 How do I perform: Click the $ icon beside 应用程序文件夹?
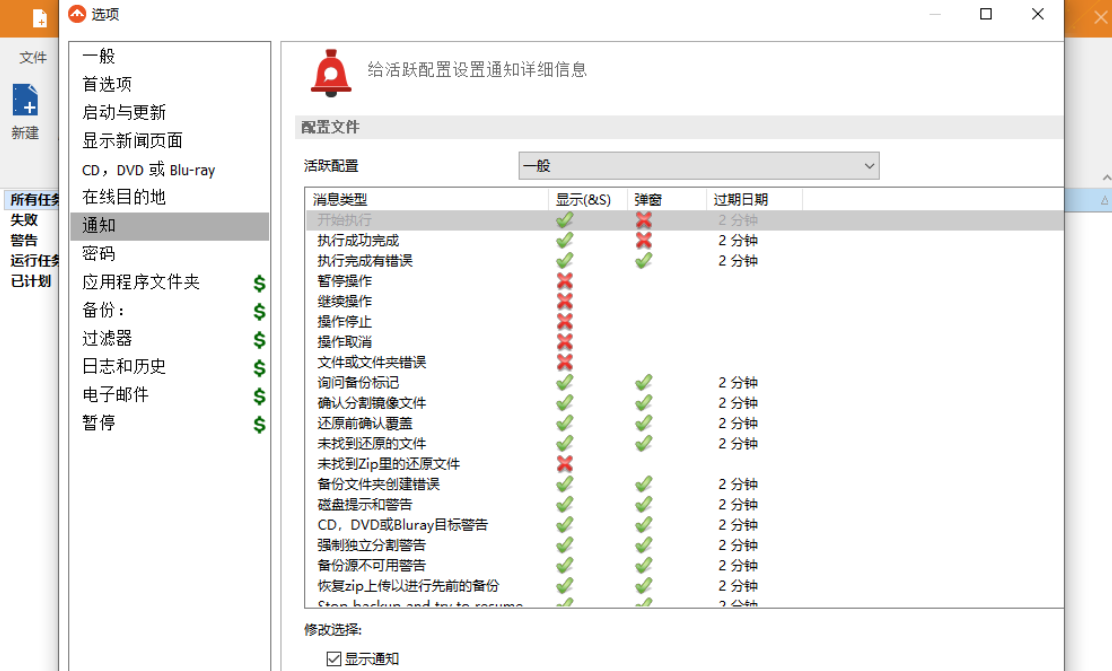point(258,282)
